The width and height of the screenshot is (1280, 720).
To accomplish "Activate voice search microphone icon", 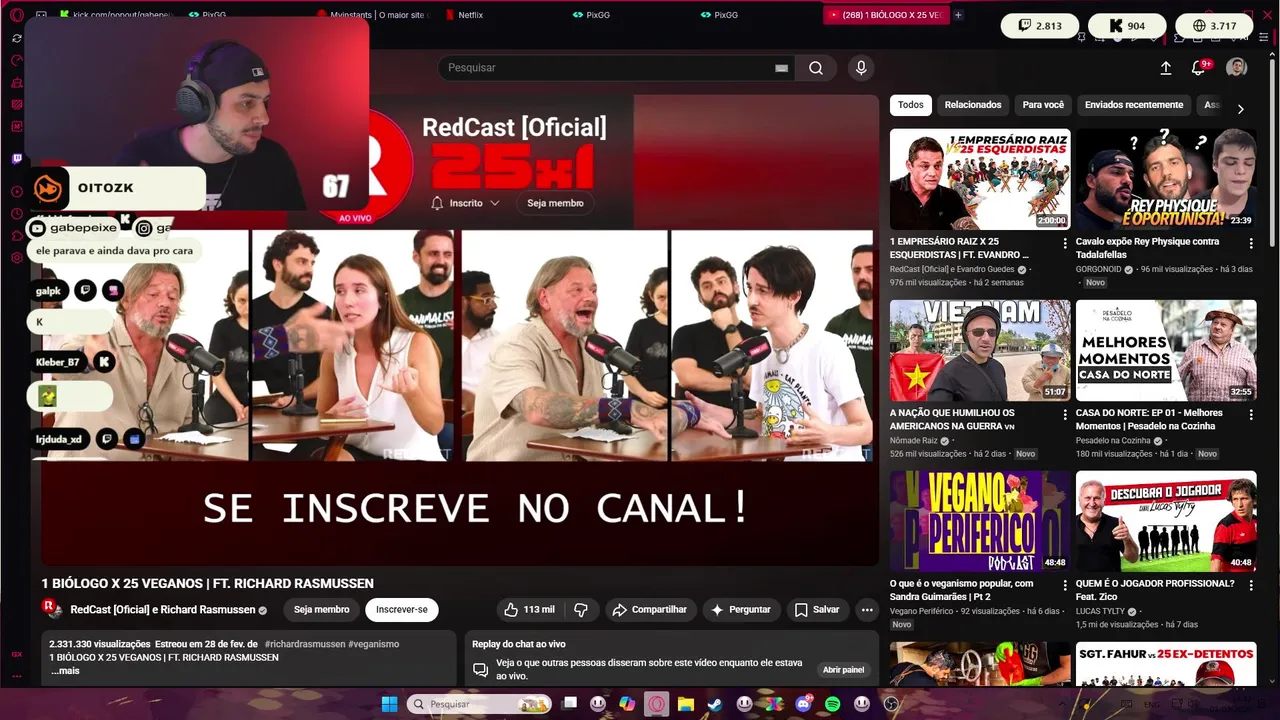I will [x=861, y=68].
